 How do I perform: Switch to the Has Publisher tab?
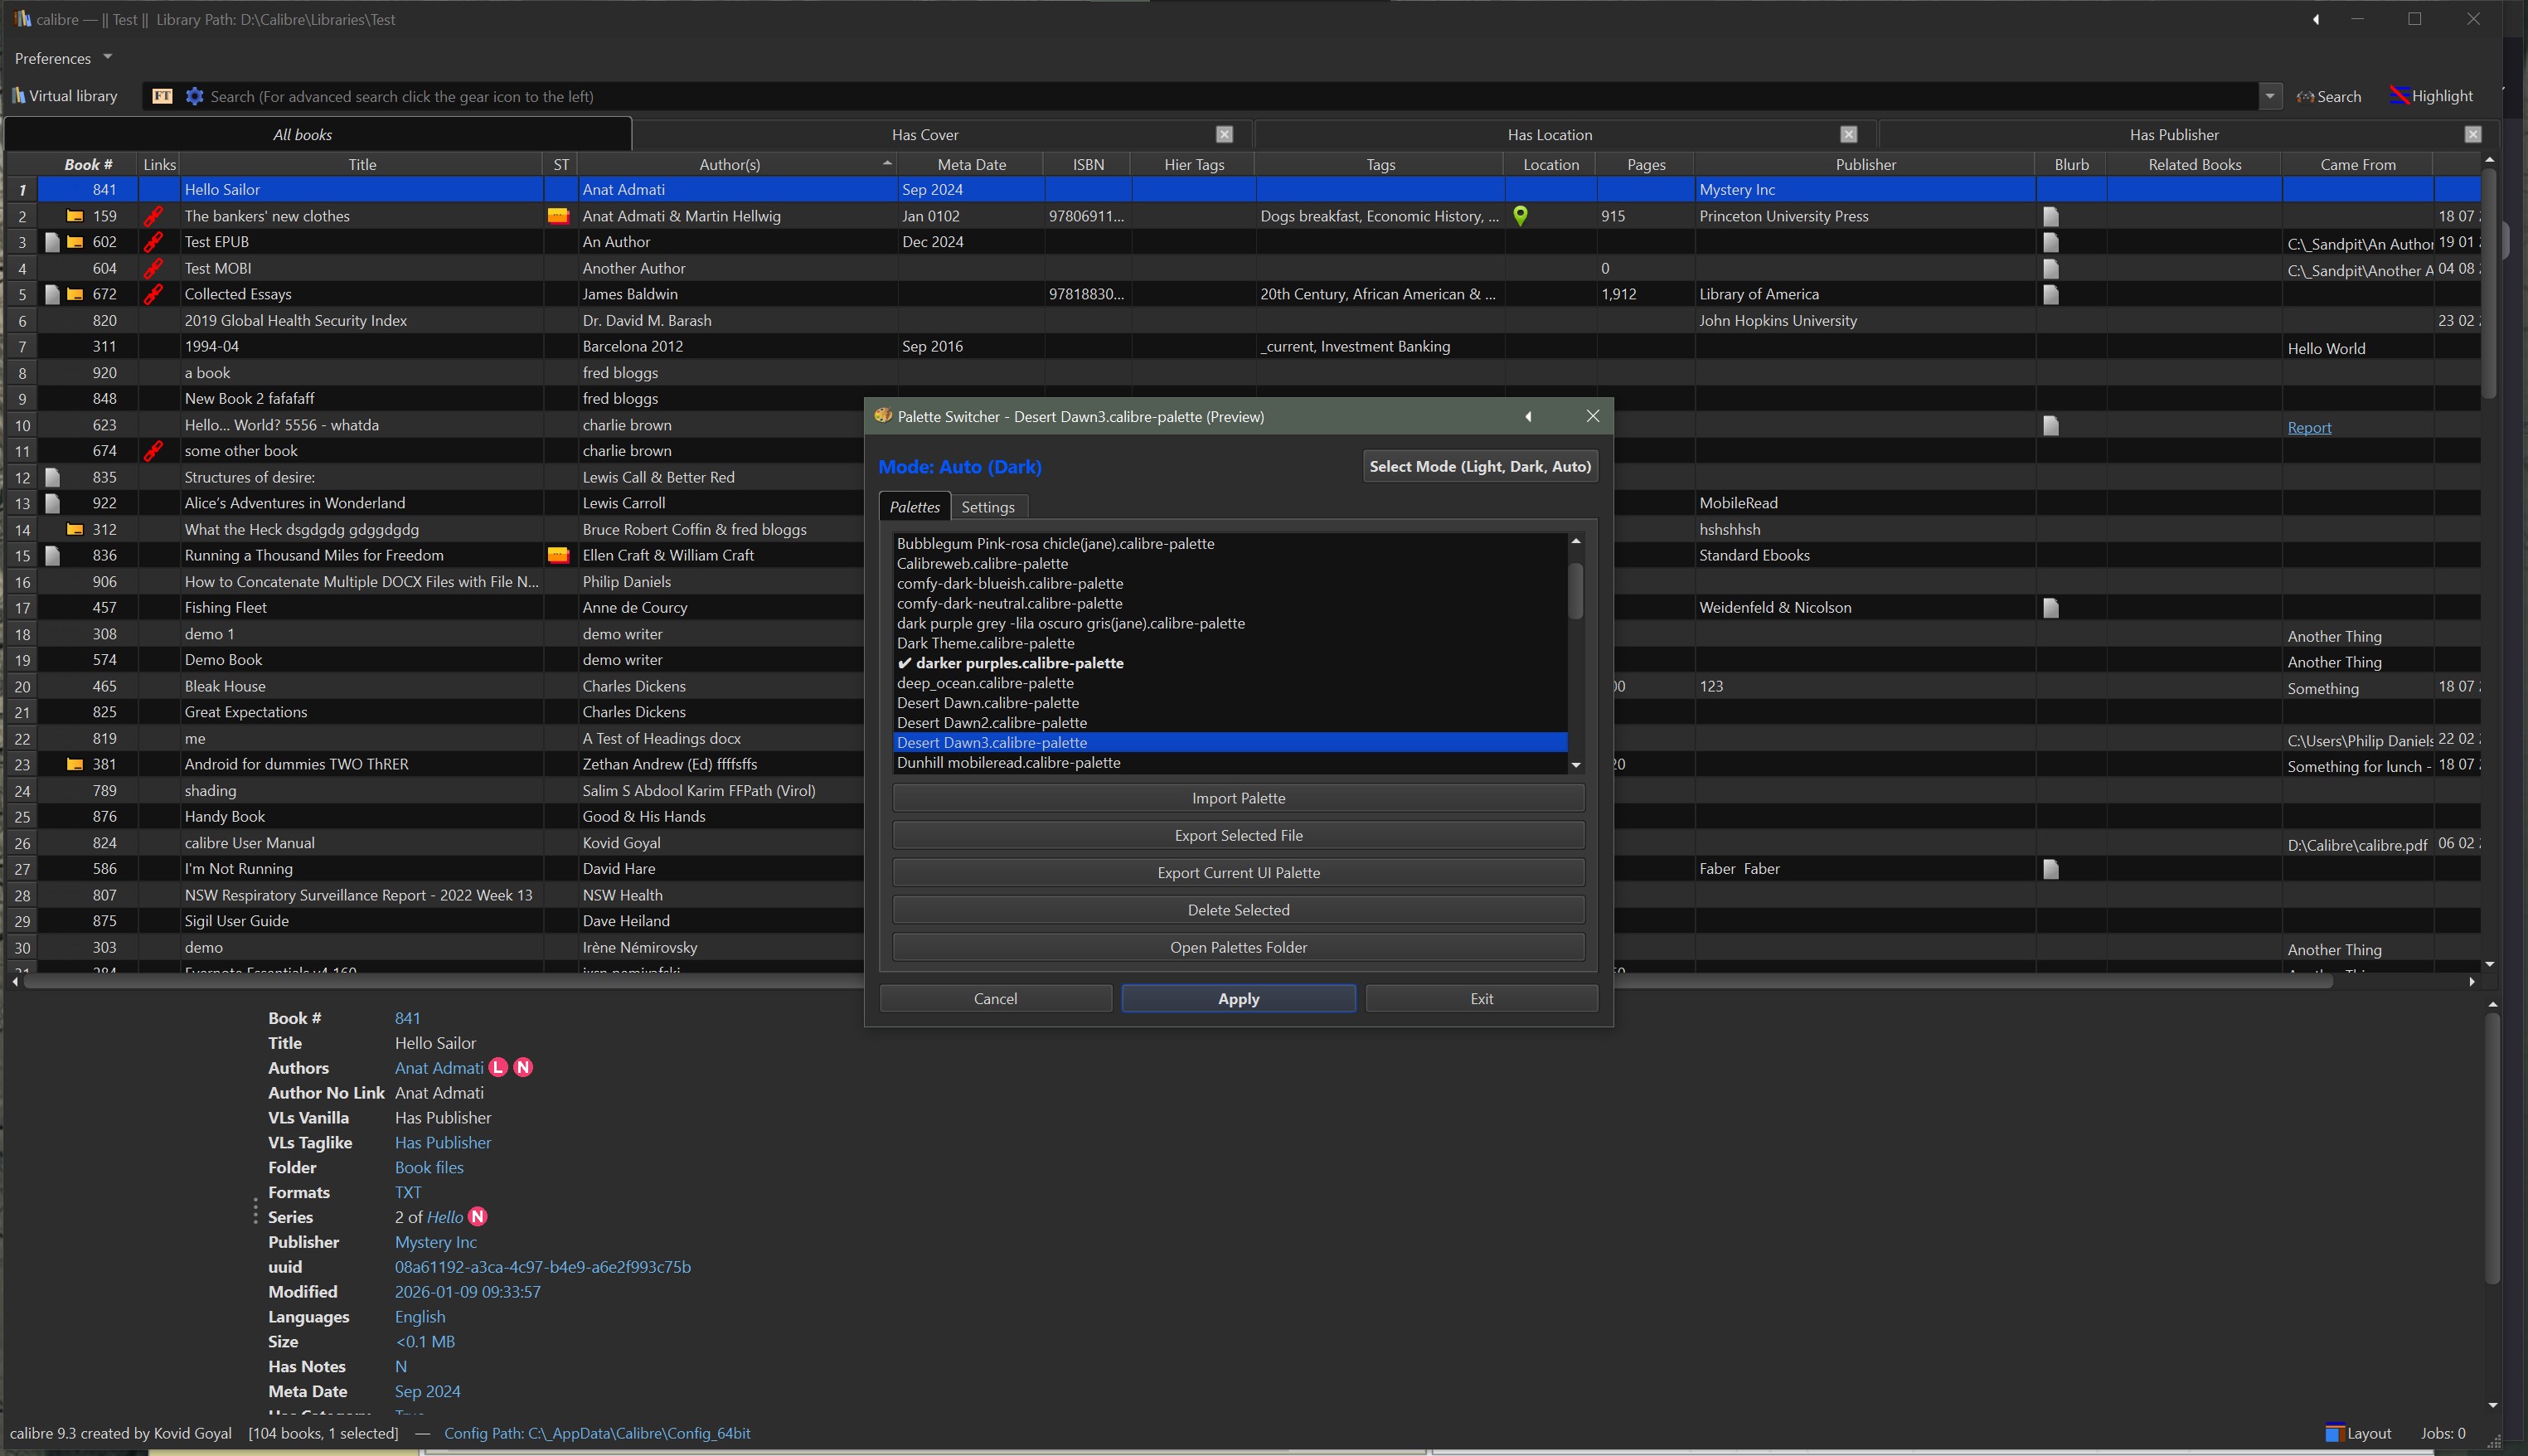2173,134
